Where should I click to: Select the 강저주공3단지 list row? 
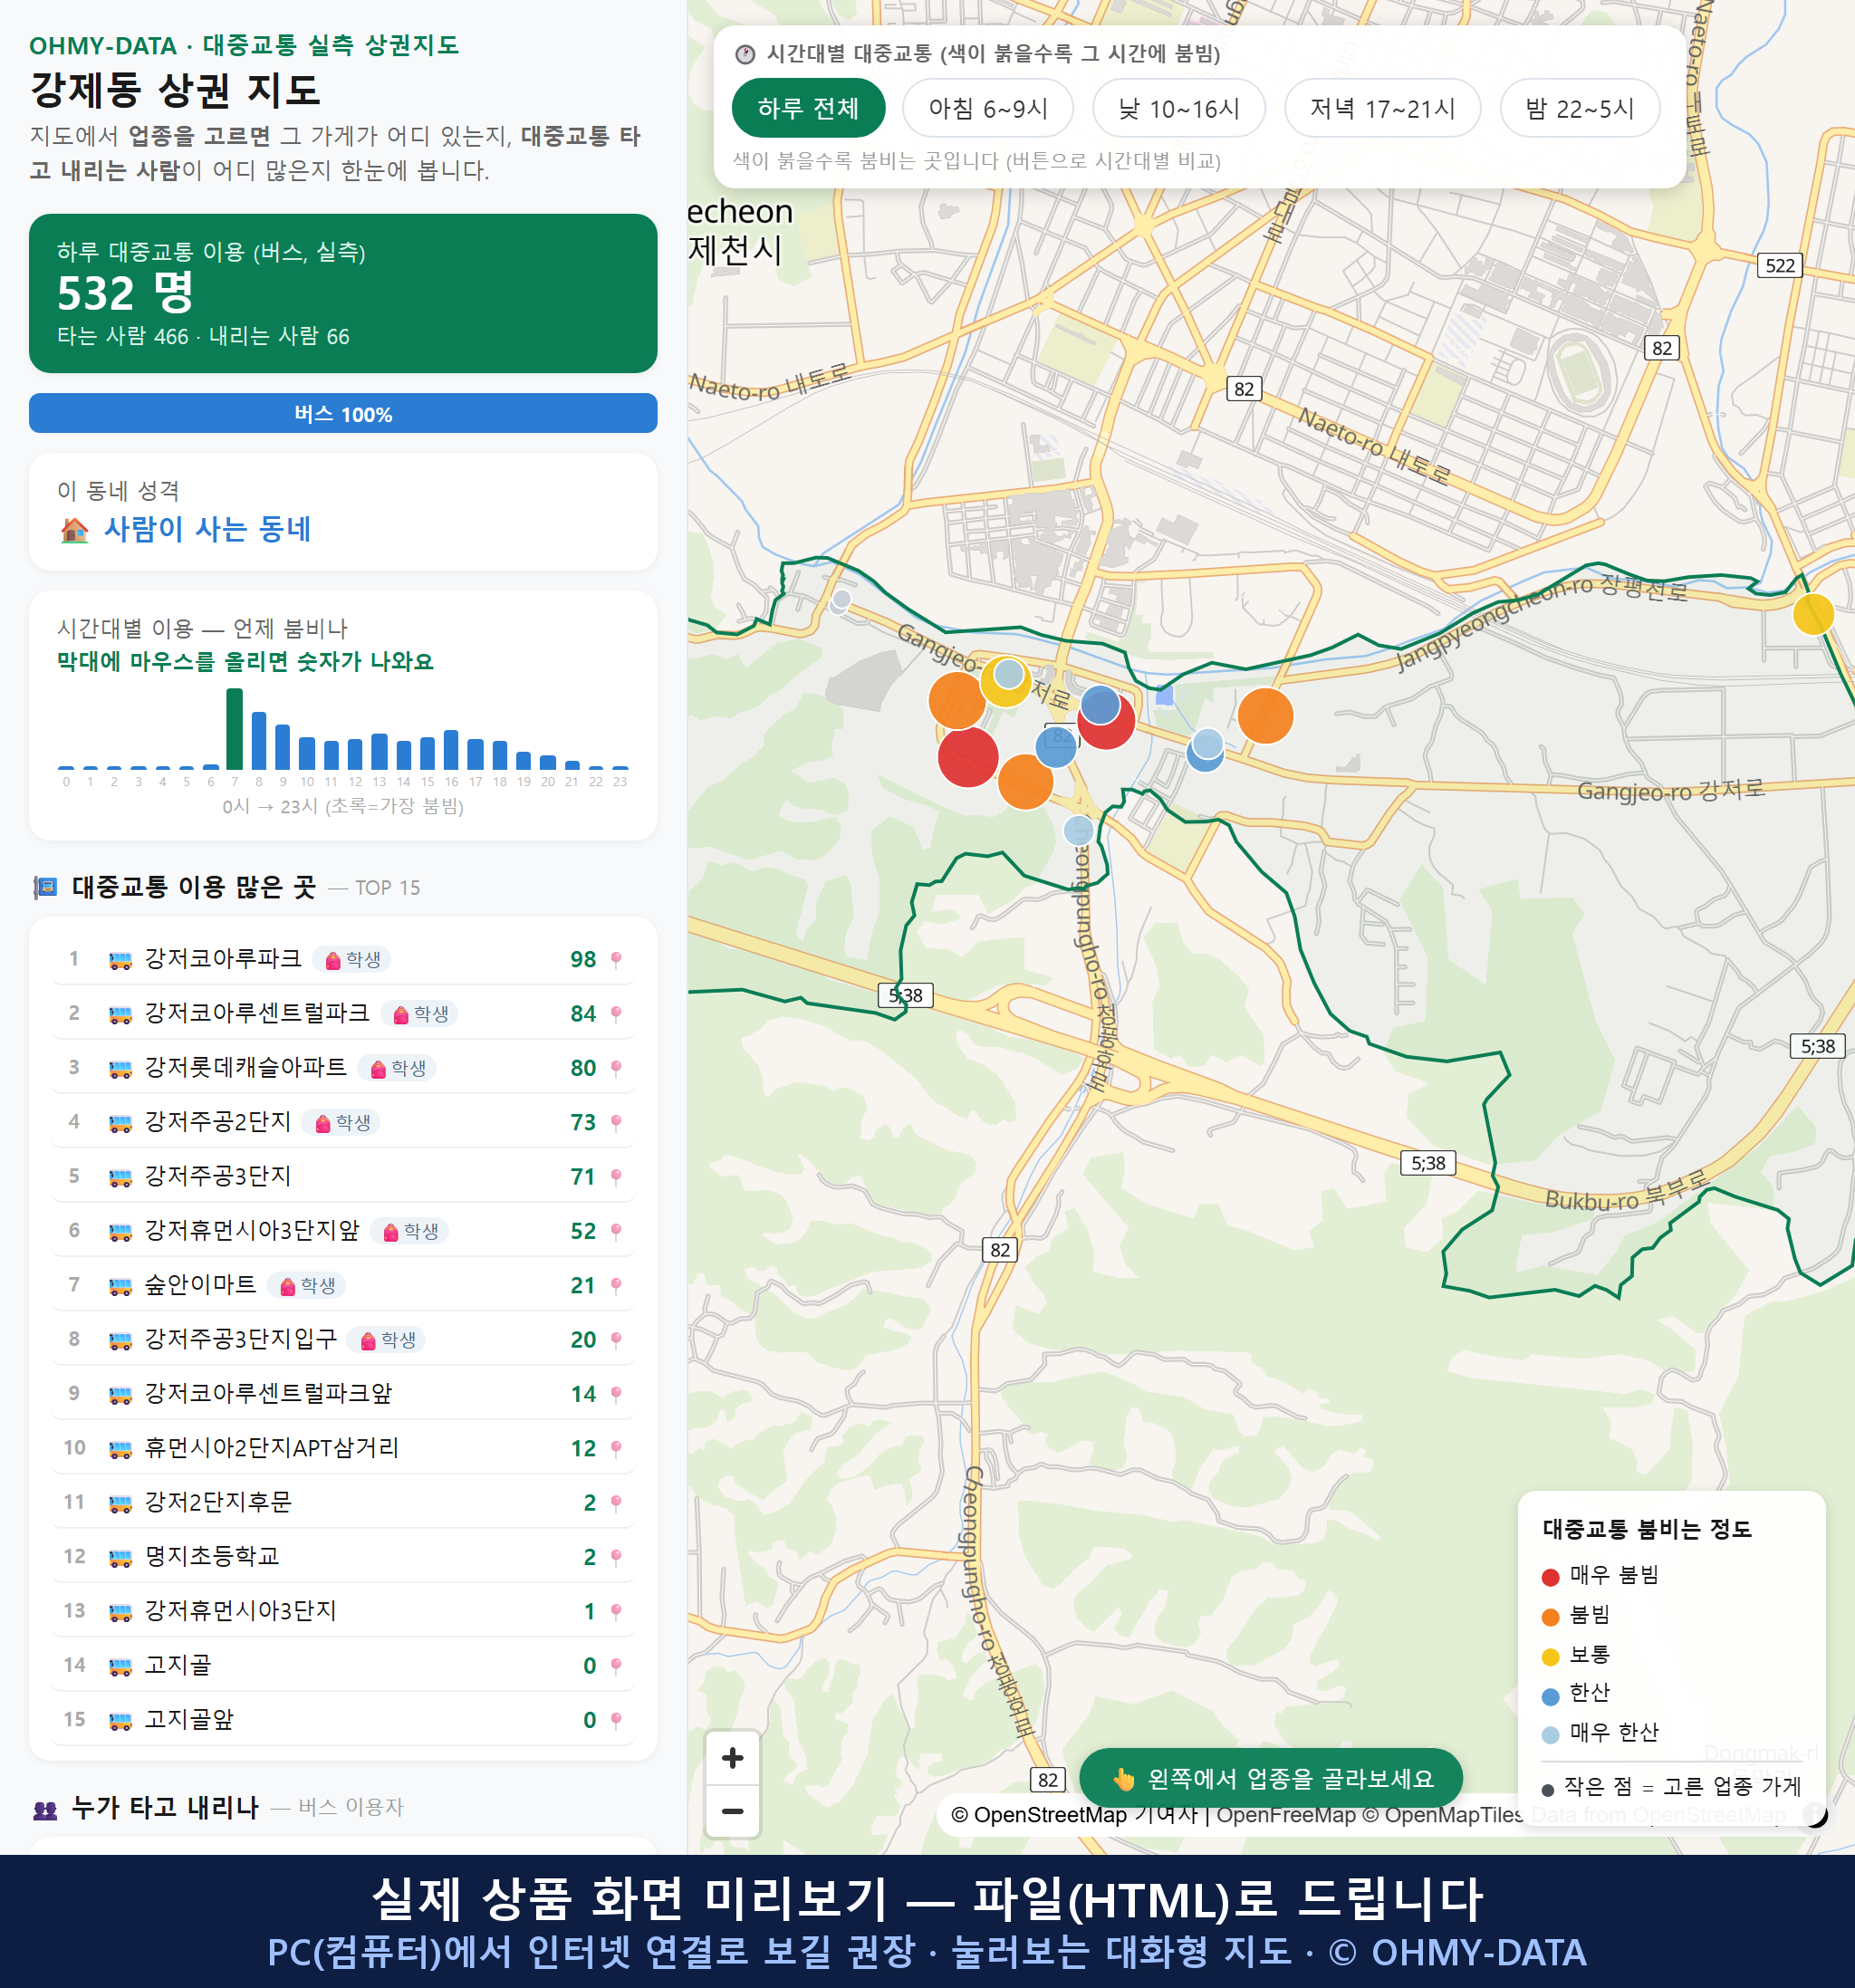[x=343, y=1177]
